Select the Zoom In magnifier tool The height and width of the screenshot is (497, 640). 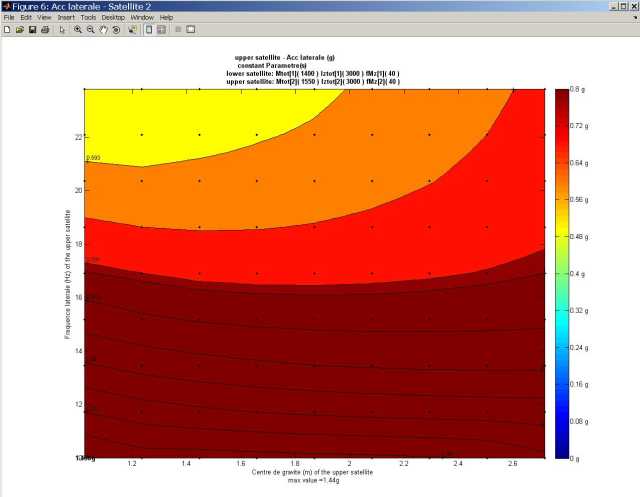(x=77, y=30)
